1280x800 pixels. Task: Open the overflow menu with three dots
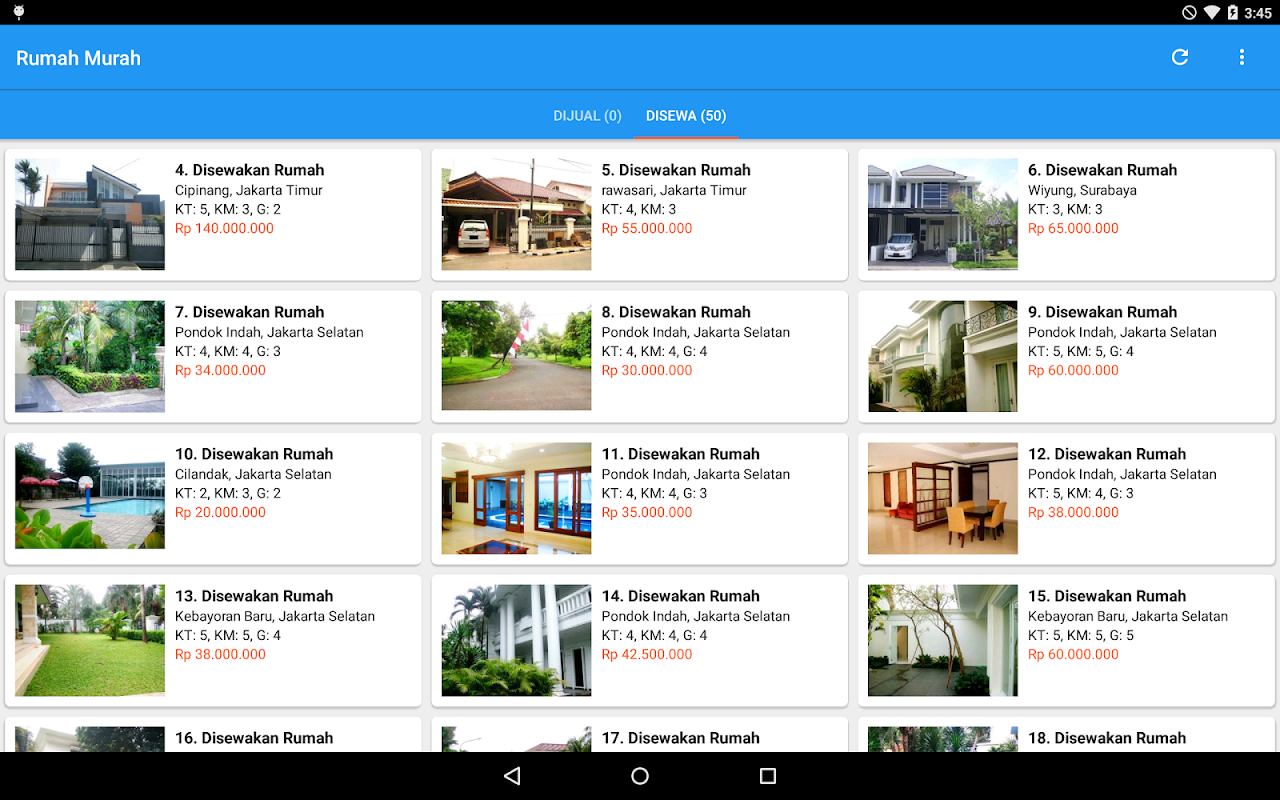[1242, 57]
